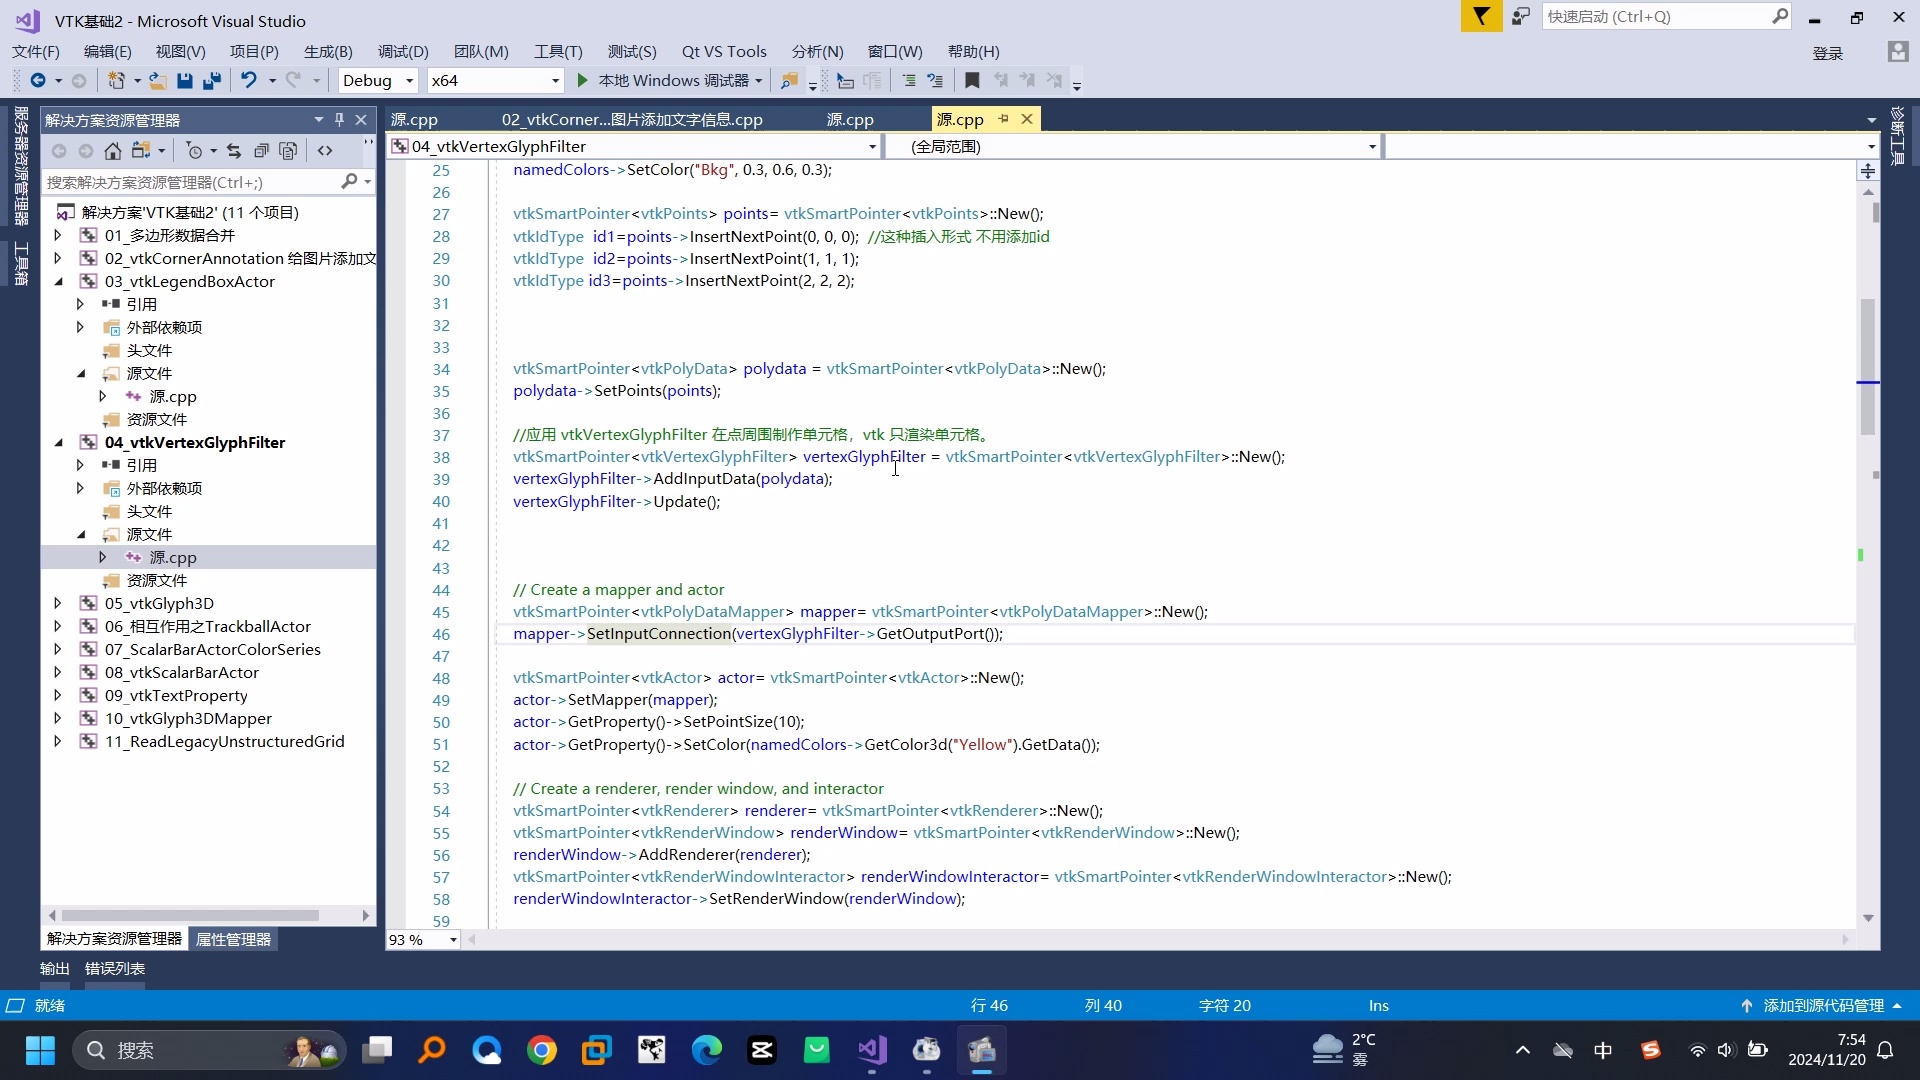Toggle auto-hide pin on Solution Explorer panel
The image size is (1920, 1080).
pos(339,120)
